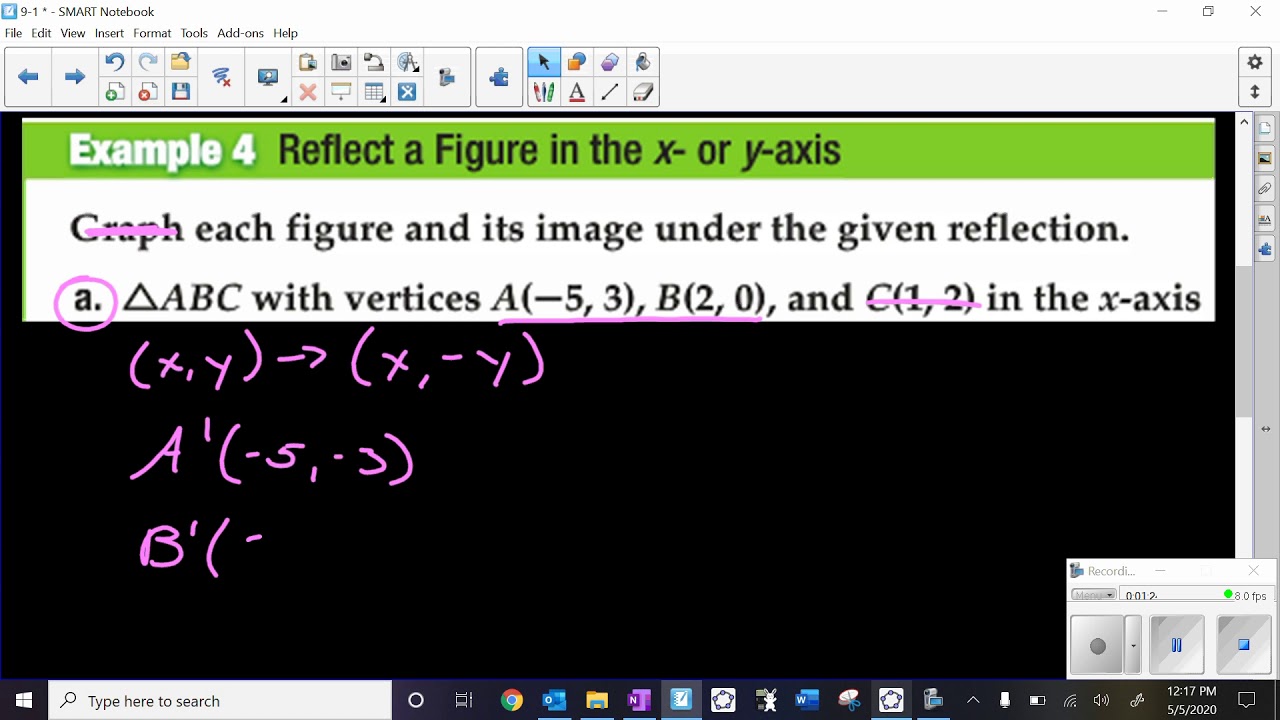1280x720 pixels.
Task: Open Word from taskbar
Action: 807,700
